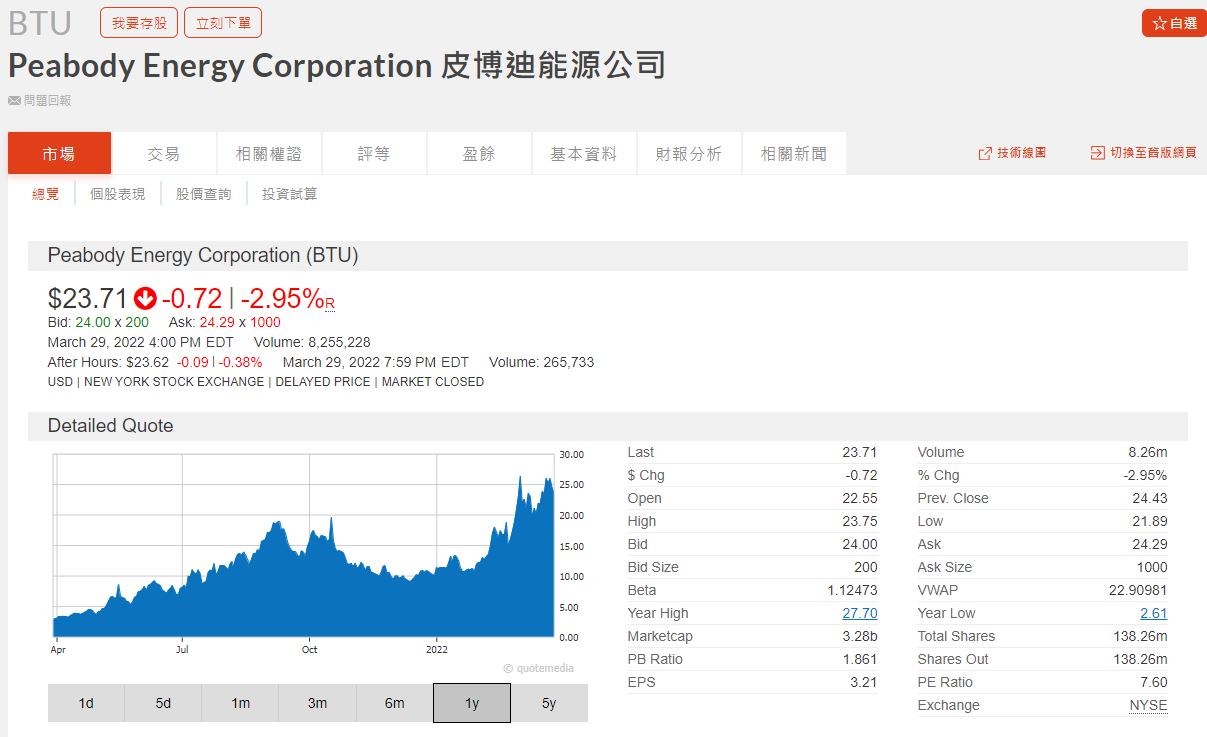Image resolution: width=1207 pixels, height=737 pixels.
Task: Click 切換至舊版網頁 switch to old version
Action: [x=1143, y=153]
